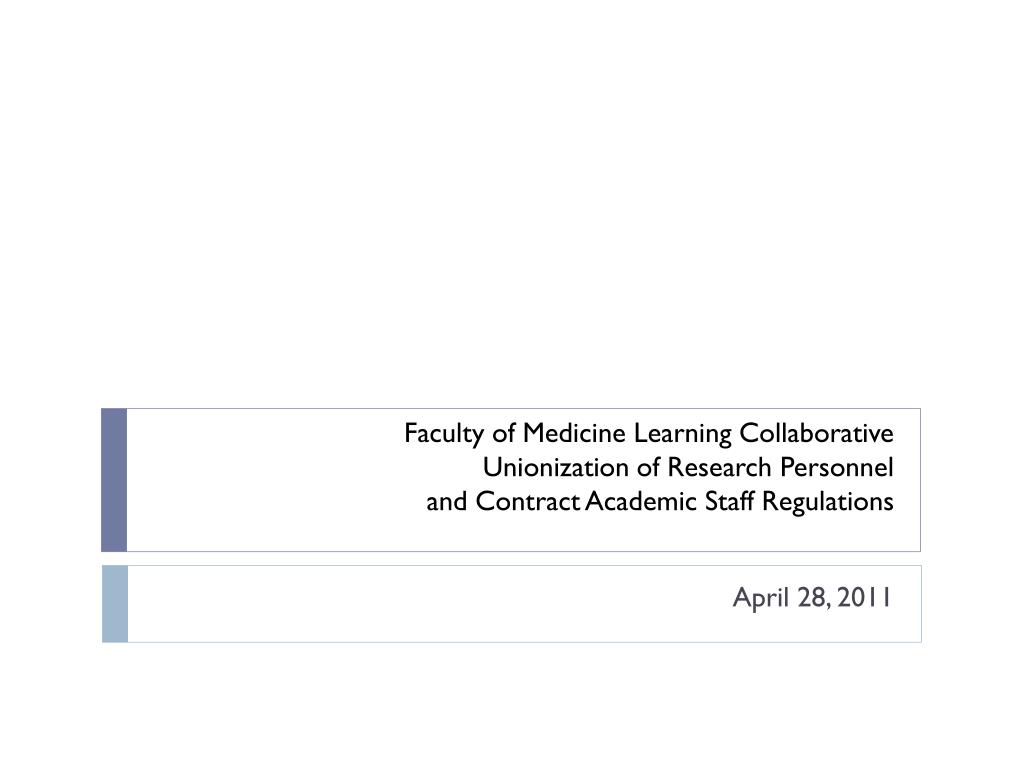The height and width of the screenshot is (768, 1024).
Task: Click empty area inside the title text box
Action: 261,480
